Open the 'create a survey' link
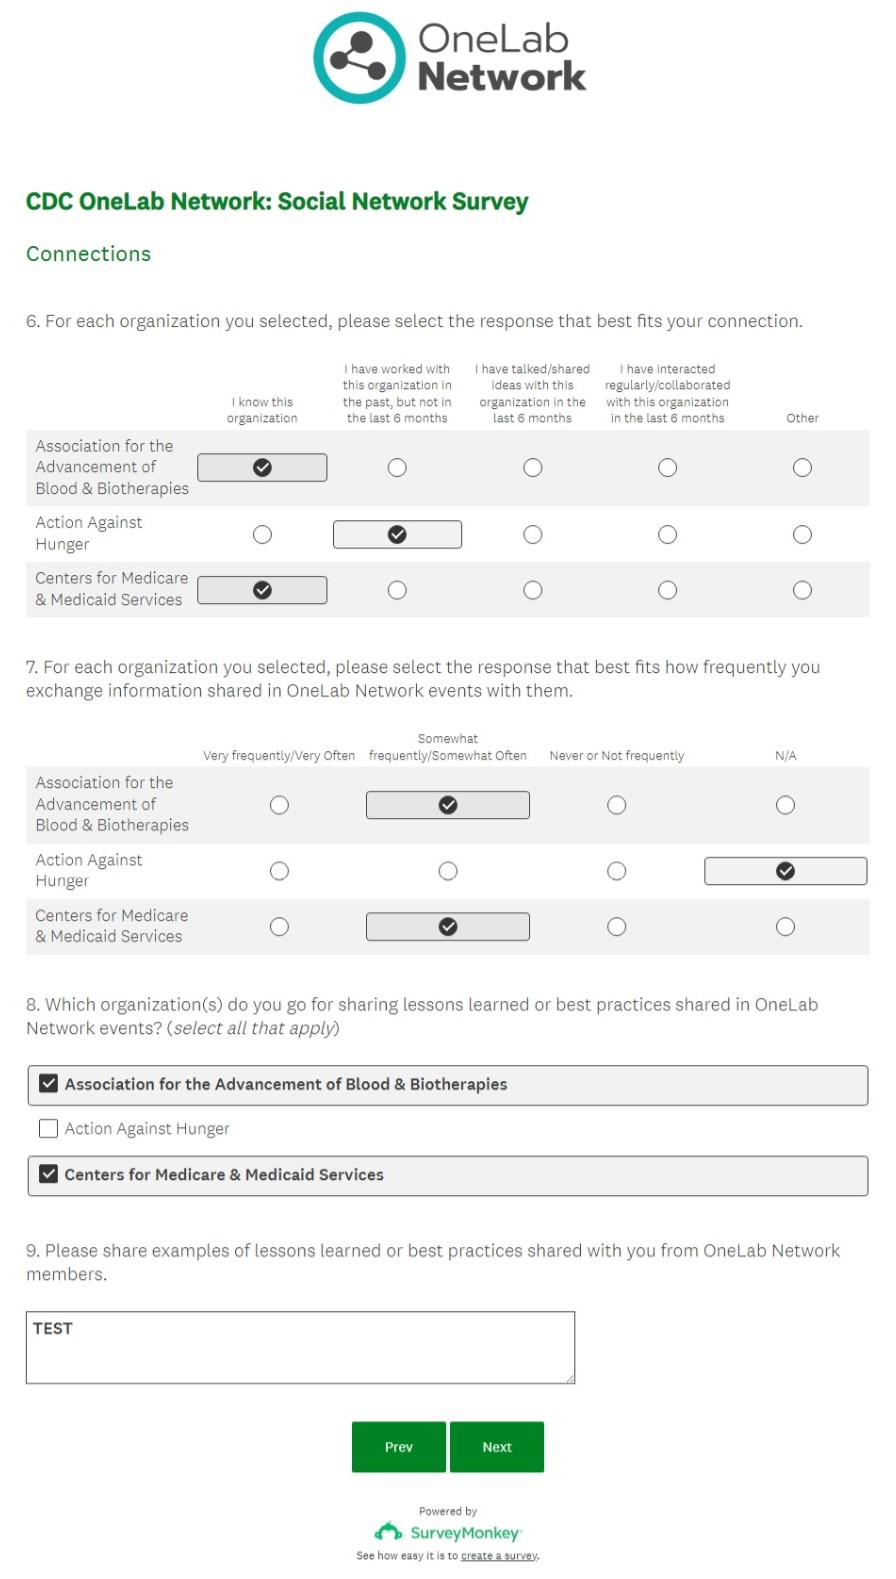 [x=499, y=1556]
